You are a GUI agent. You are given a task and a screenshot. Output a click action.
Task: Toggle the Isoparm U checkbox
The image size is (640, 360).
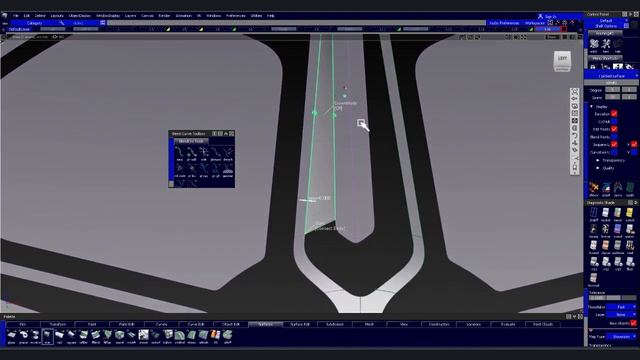pos(614,144)
